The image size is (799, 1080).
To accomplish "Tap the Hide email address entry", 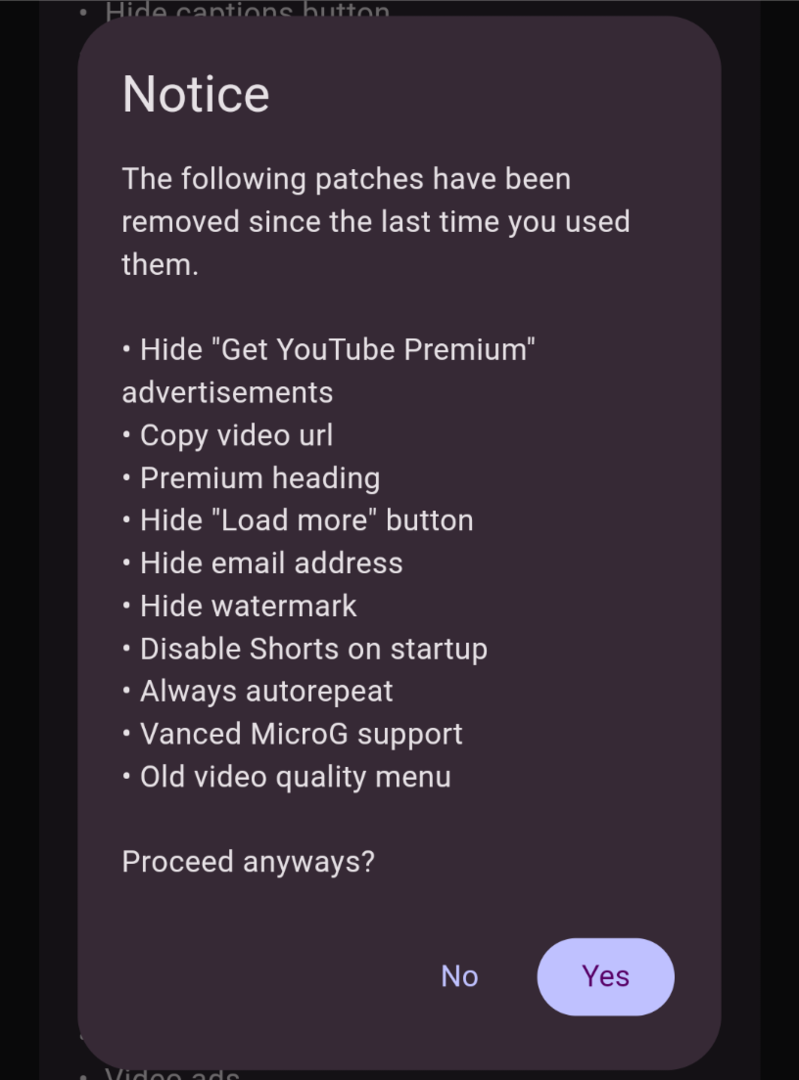I will click(271, 563).
